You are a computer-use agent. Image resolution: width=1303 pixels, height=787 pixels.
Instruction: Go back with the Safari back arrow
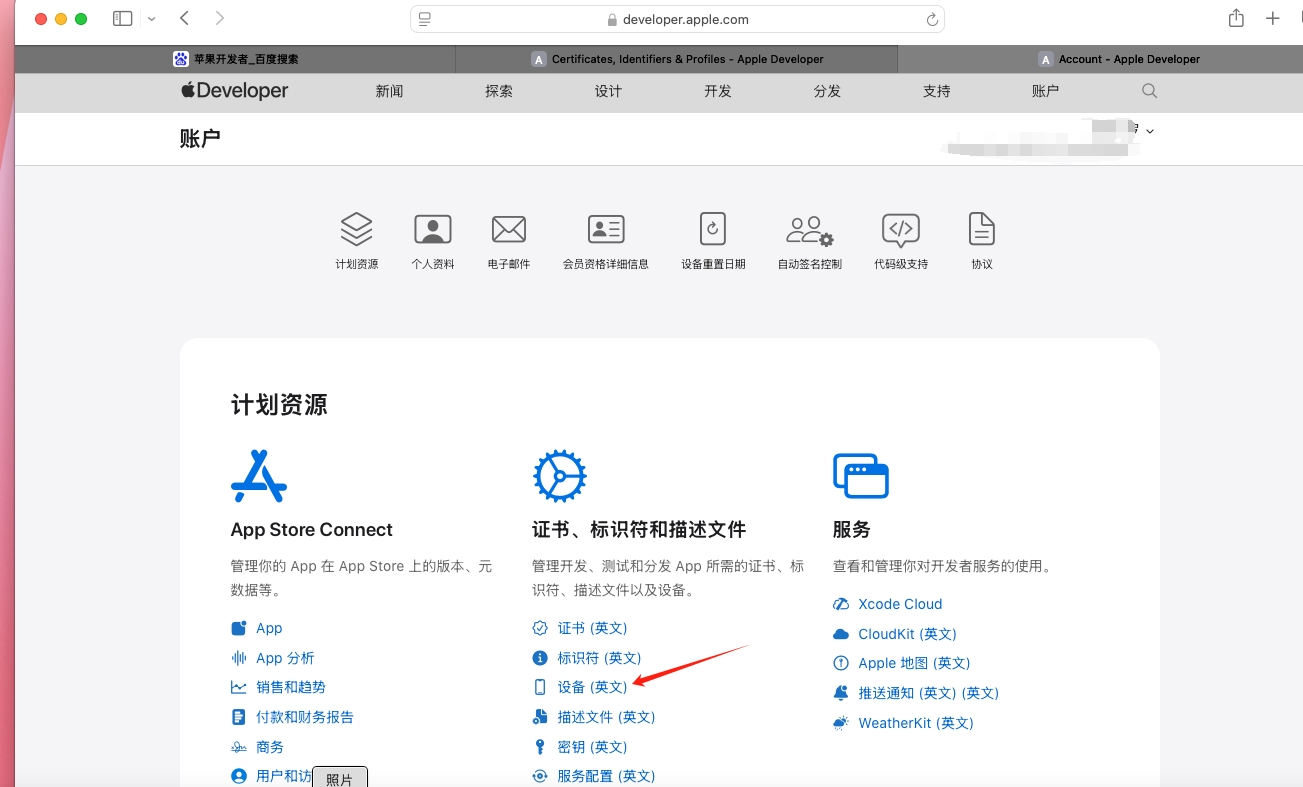pyautogui.click(x=185, y=19)
